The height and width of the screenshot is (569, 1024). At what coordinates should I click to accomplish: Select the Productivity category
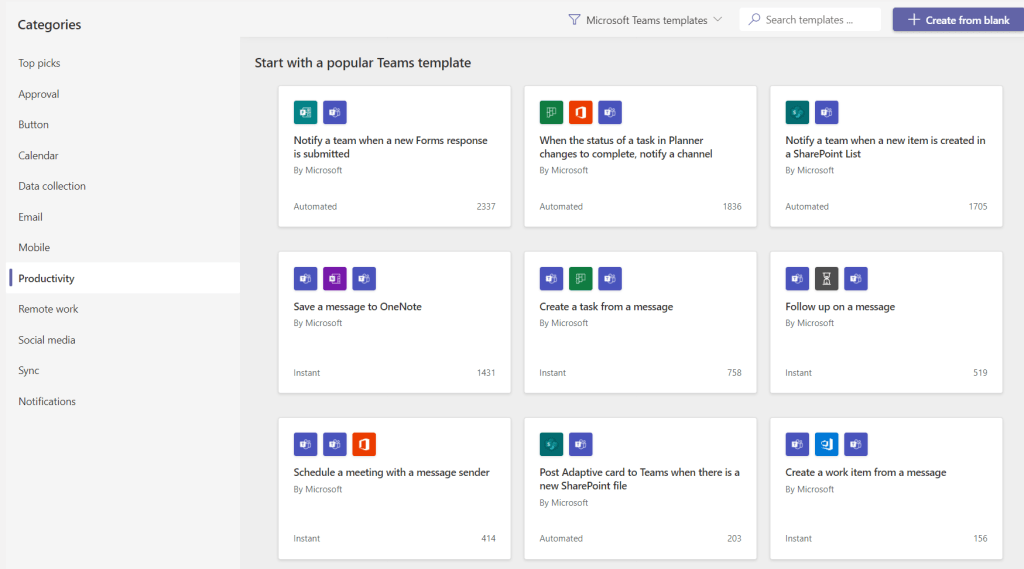click(46, 278)
